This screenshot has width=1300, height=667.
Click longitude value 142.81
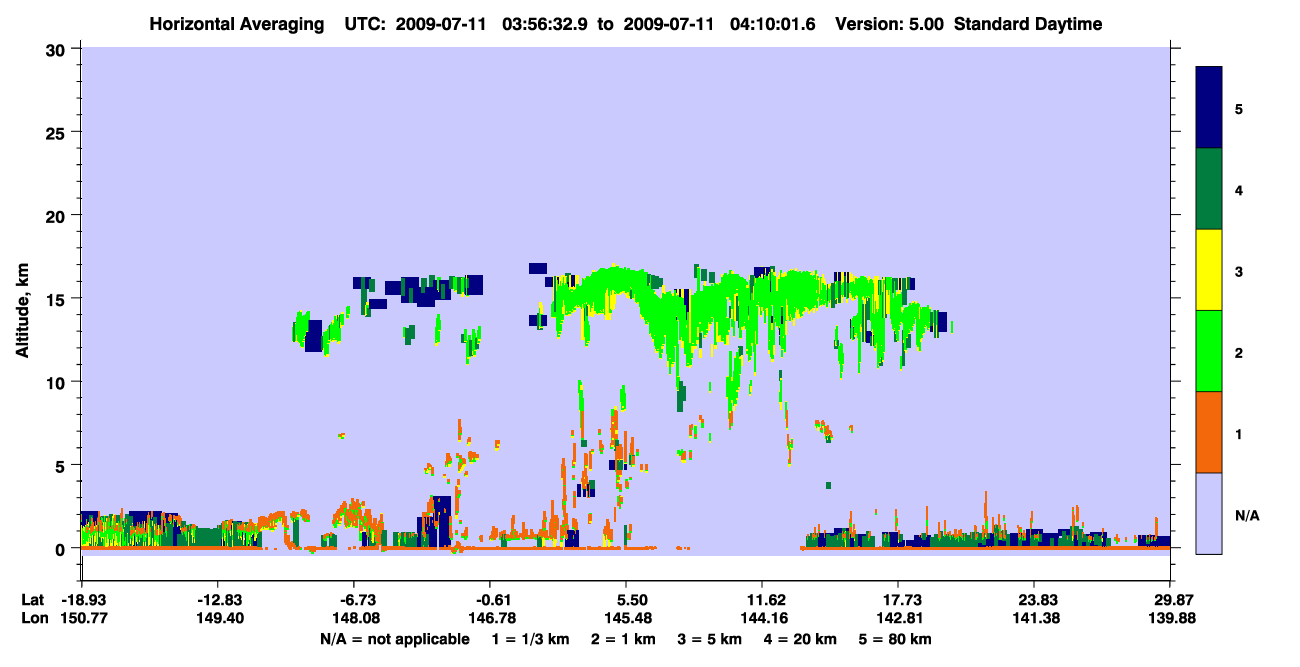(898, 619)
